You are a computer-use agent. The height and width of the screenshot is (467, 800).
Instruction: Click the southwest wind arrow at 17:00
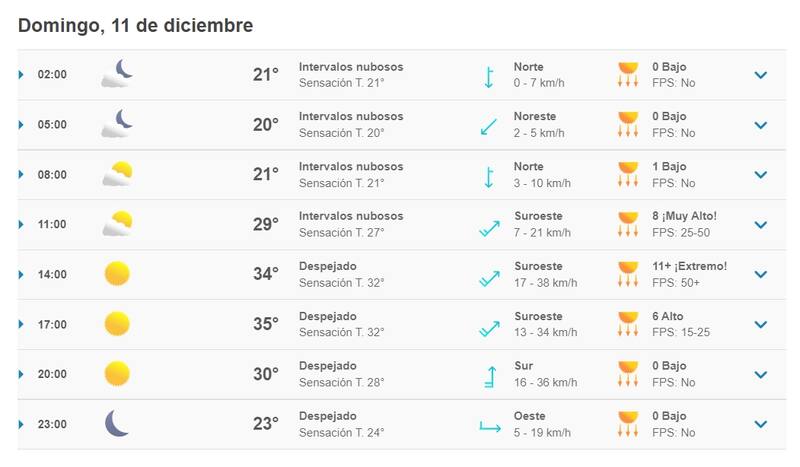pos(489,327)
